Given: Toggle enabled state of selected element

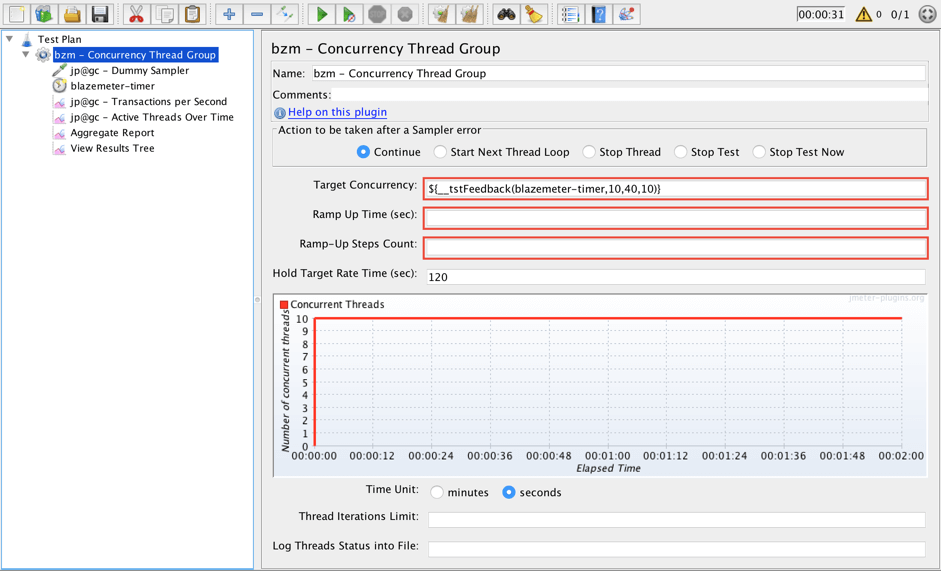Looking at the screenshot, I should [x=284, y=14].
